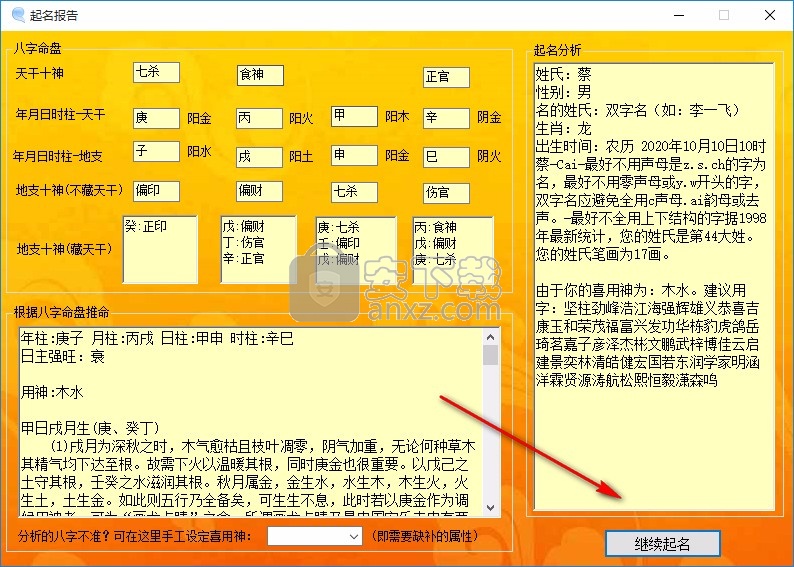Screen dimensions: 794x567
Task: Click scroll down arrow in 八字命盘推命 text box
Action: 490,507
